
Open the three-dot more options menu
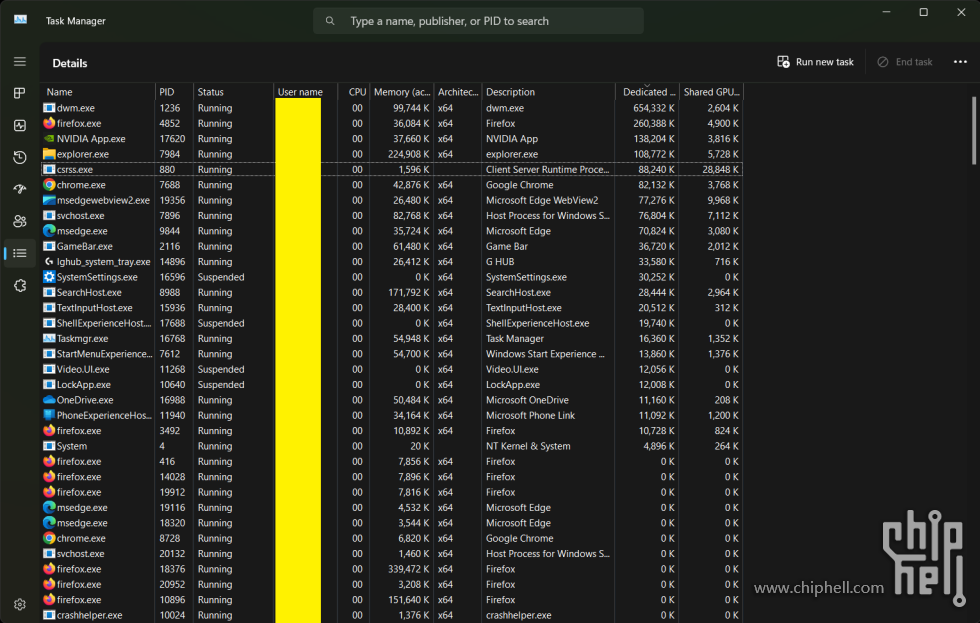[x=960, y=62]
